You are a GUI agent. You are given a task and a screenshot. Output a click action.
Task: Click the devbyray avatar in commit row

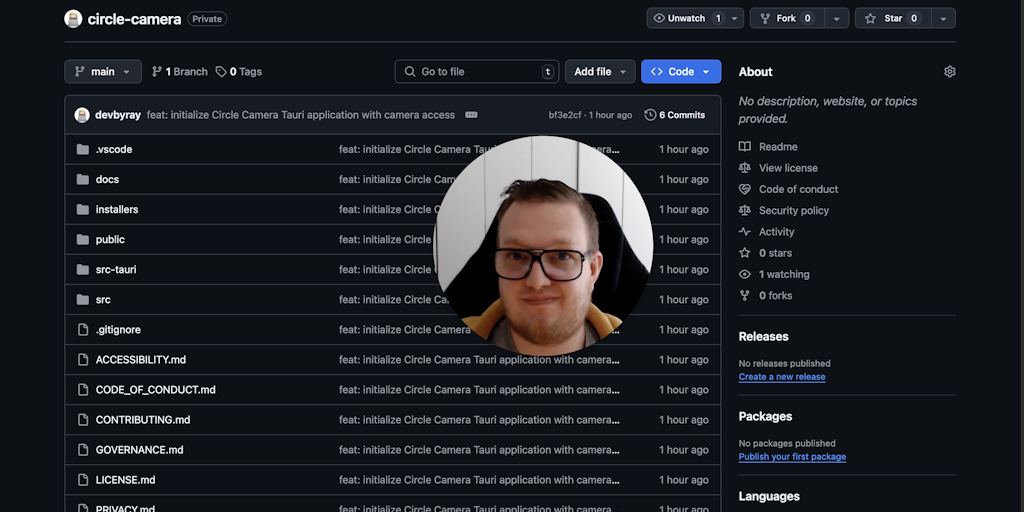click(x=82, y=115)
